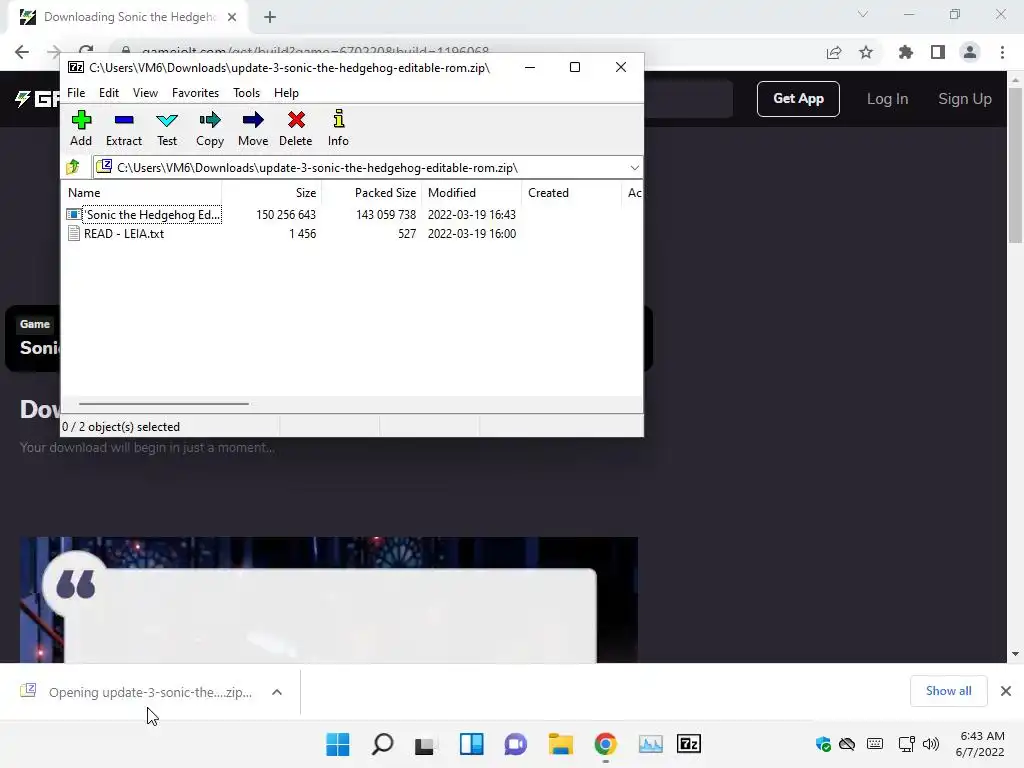
Task: Expand the download item options chevron
Action: [277, 692]
